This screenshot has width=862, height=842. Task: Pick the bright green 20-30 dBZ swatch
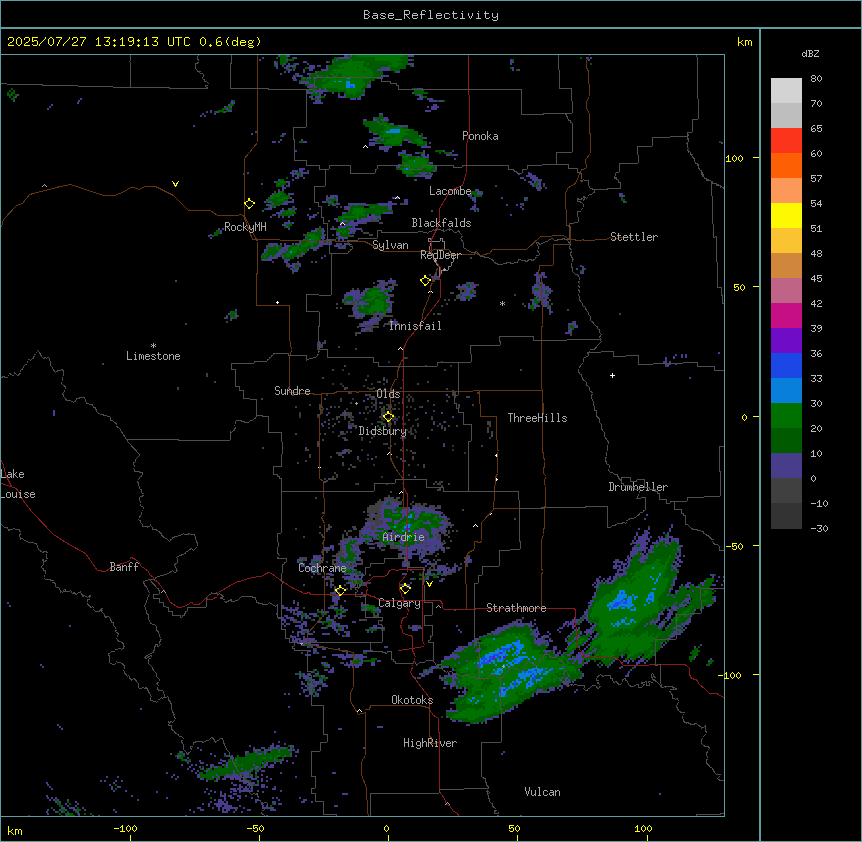[x=786, y=416]
